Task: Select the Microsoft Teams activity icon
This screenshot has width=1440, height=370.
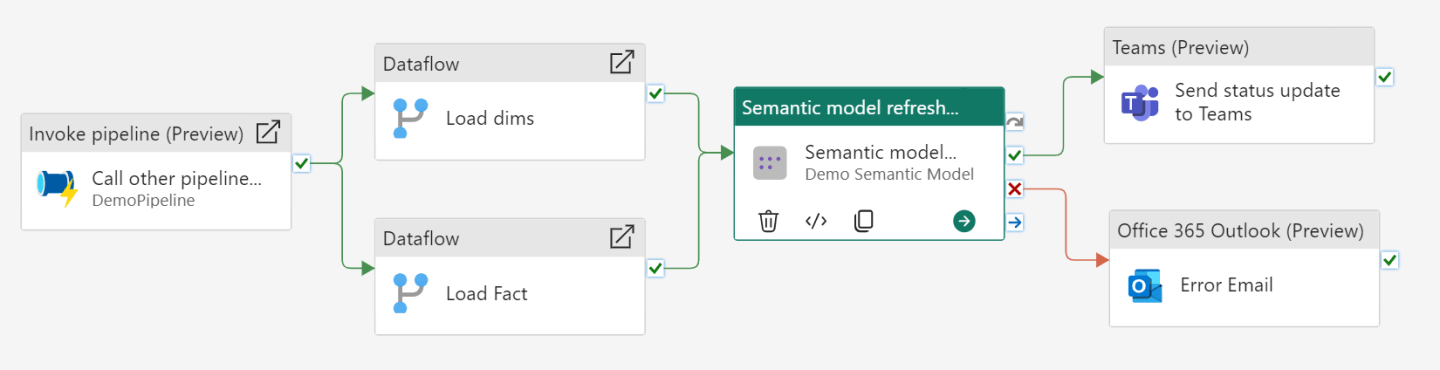Action: click(1139, 102)
